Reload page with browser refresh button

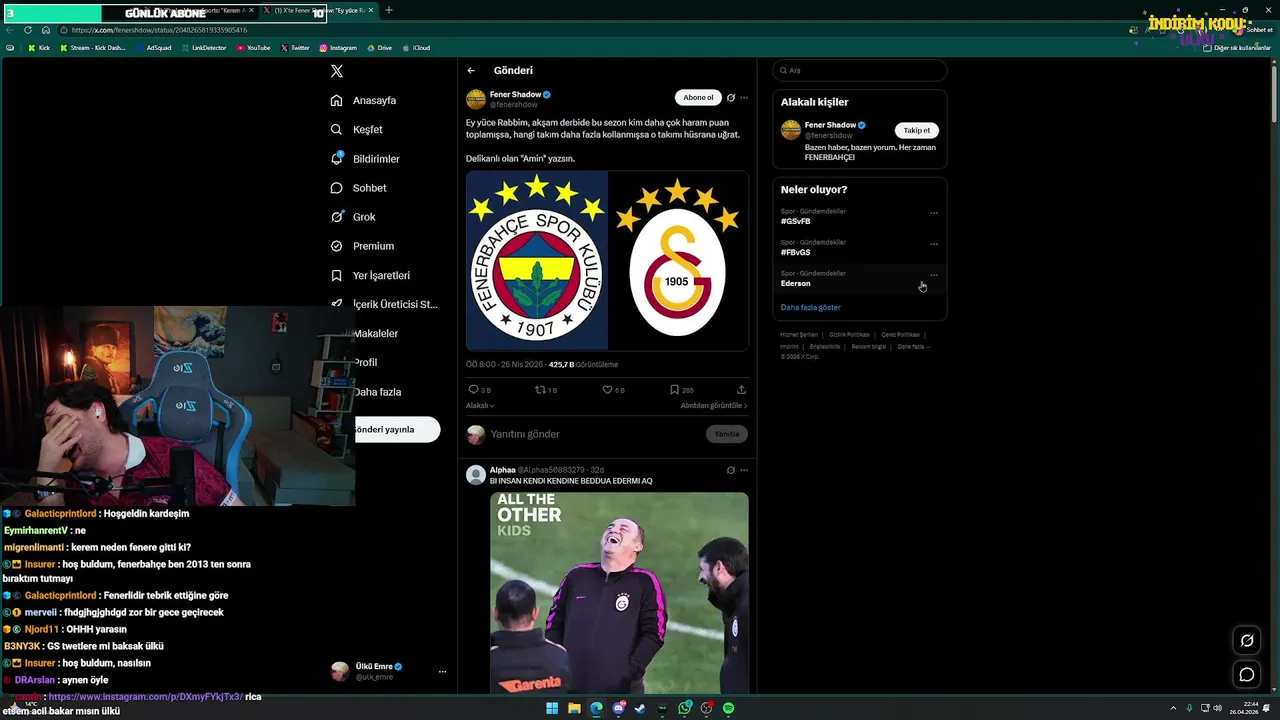[28, 30]
